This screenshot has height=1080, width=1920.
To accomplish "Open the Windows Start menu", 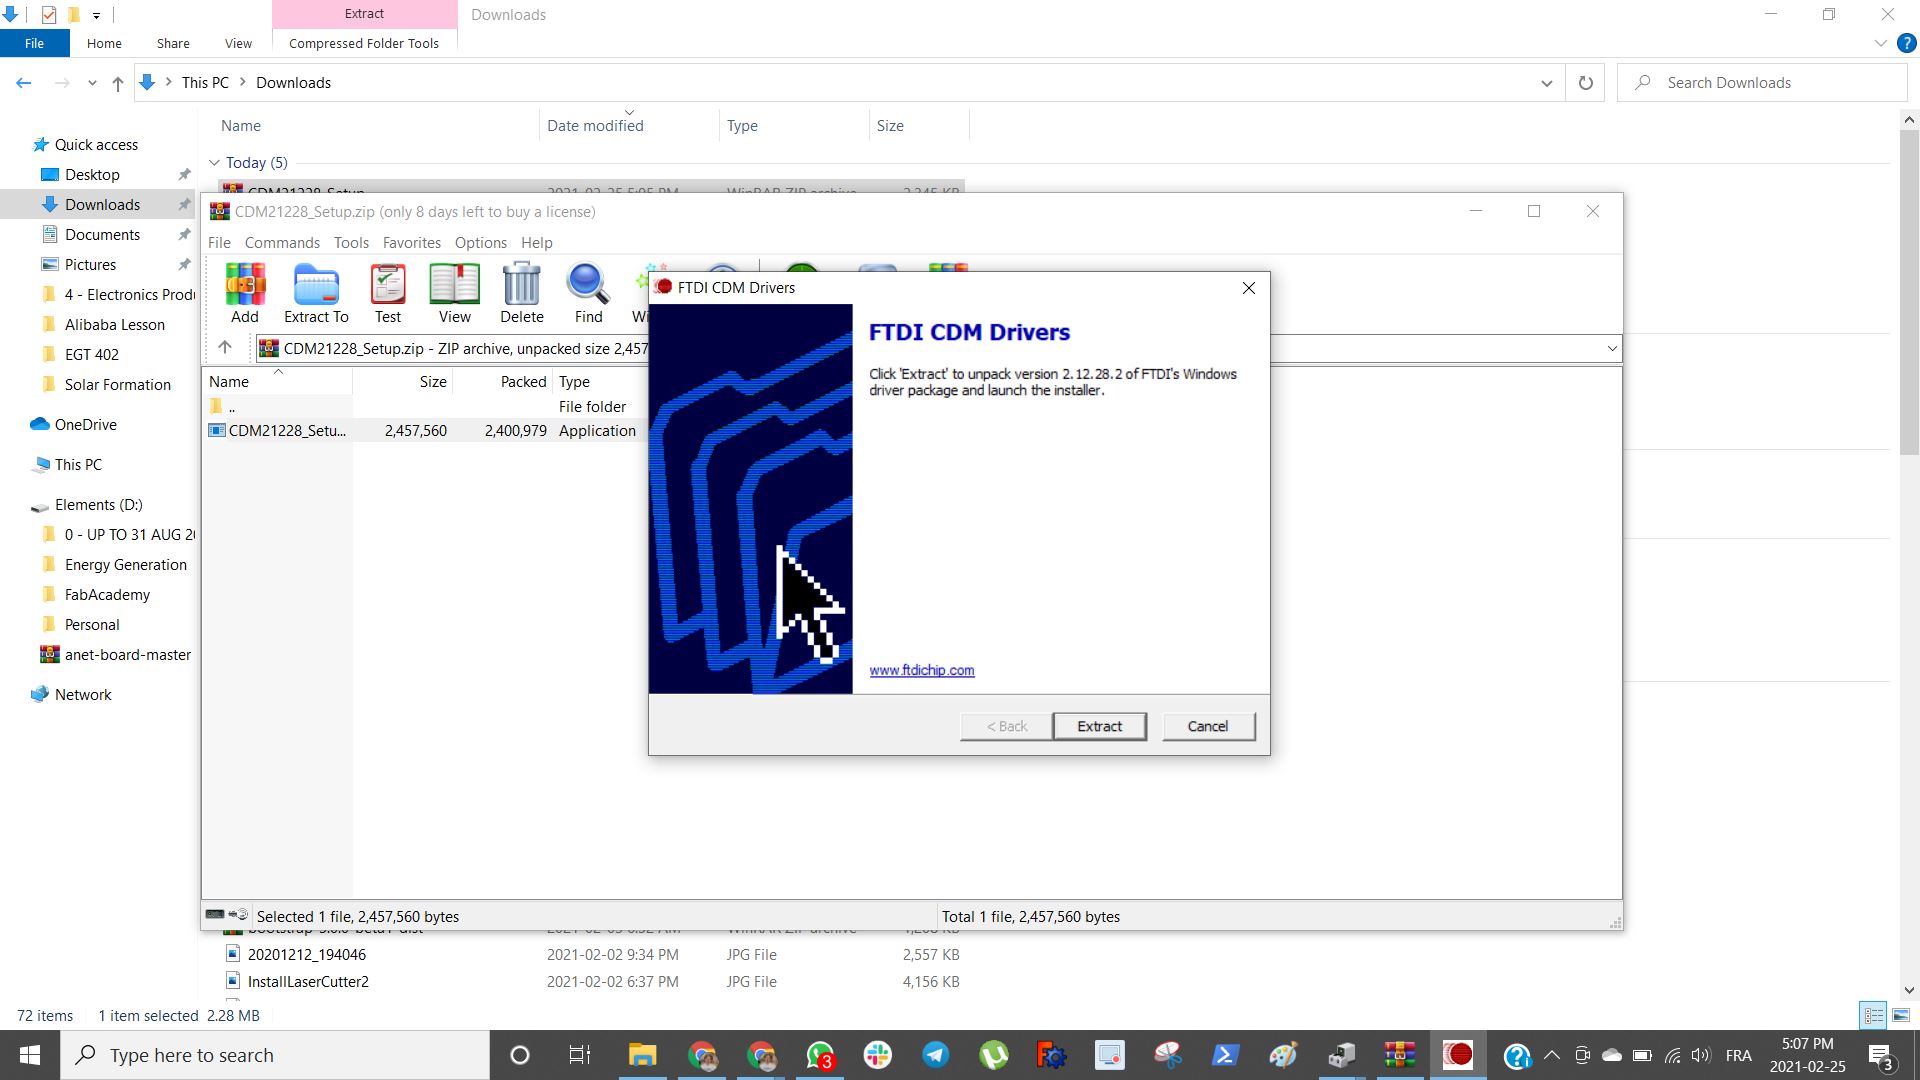I will click(30, 1055).
